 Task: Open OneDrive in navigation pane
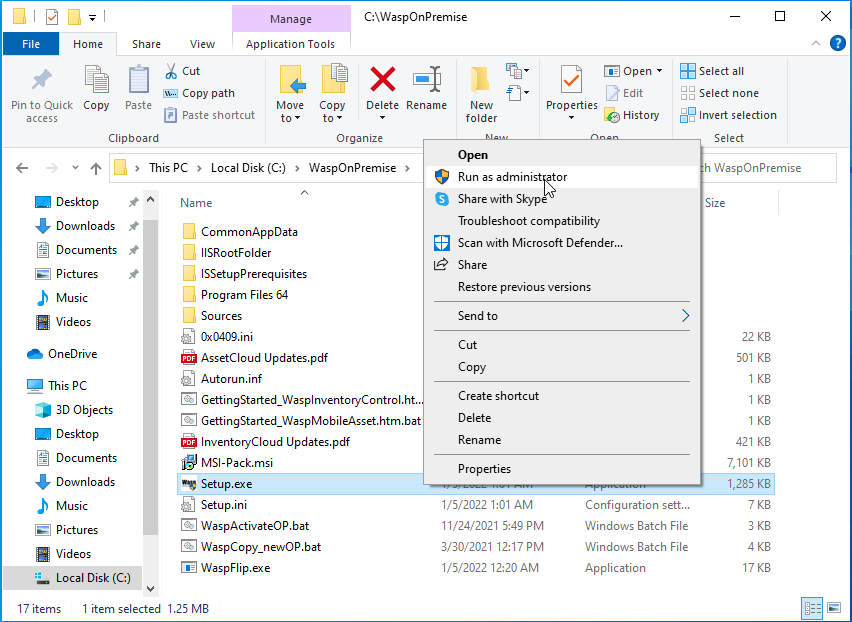[x=62, y=354]
